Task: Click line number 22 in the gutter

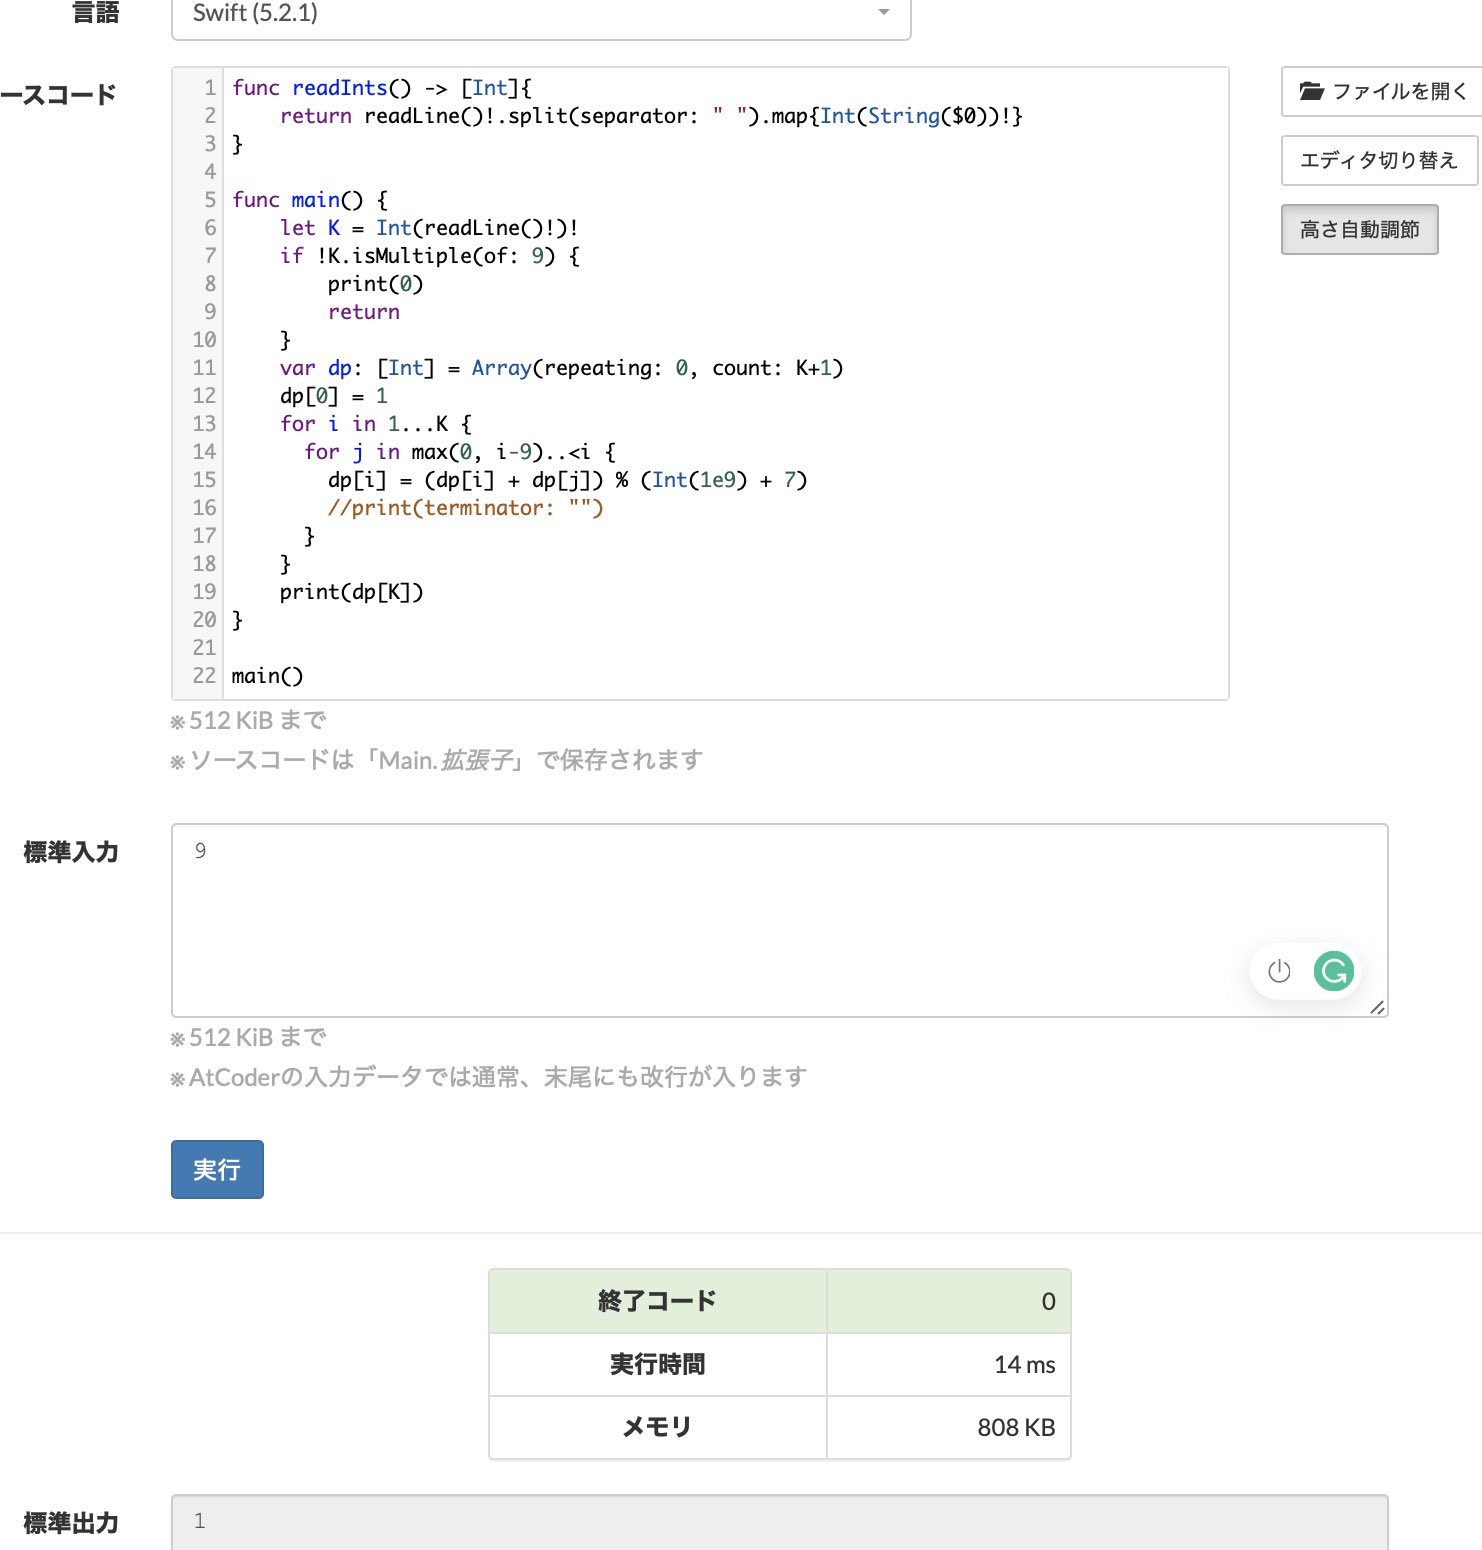Action: tap(204, 676)
